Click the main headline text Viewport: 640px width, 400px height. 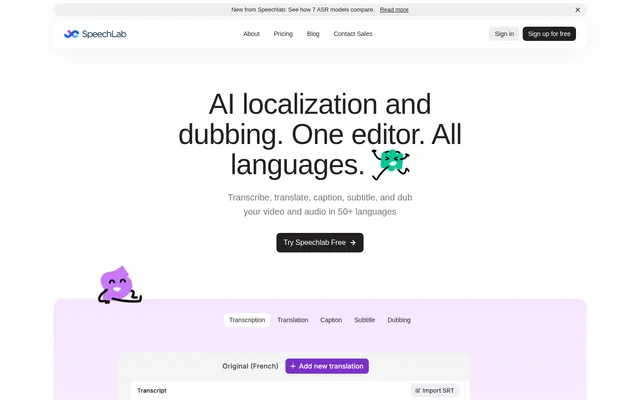coord(320,134)
